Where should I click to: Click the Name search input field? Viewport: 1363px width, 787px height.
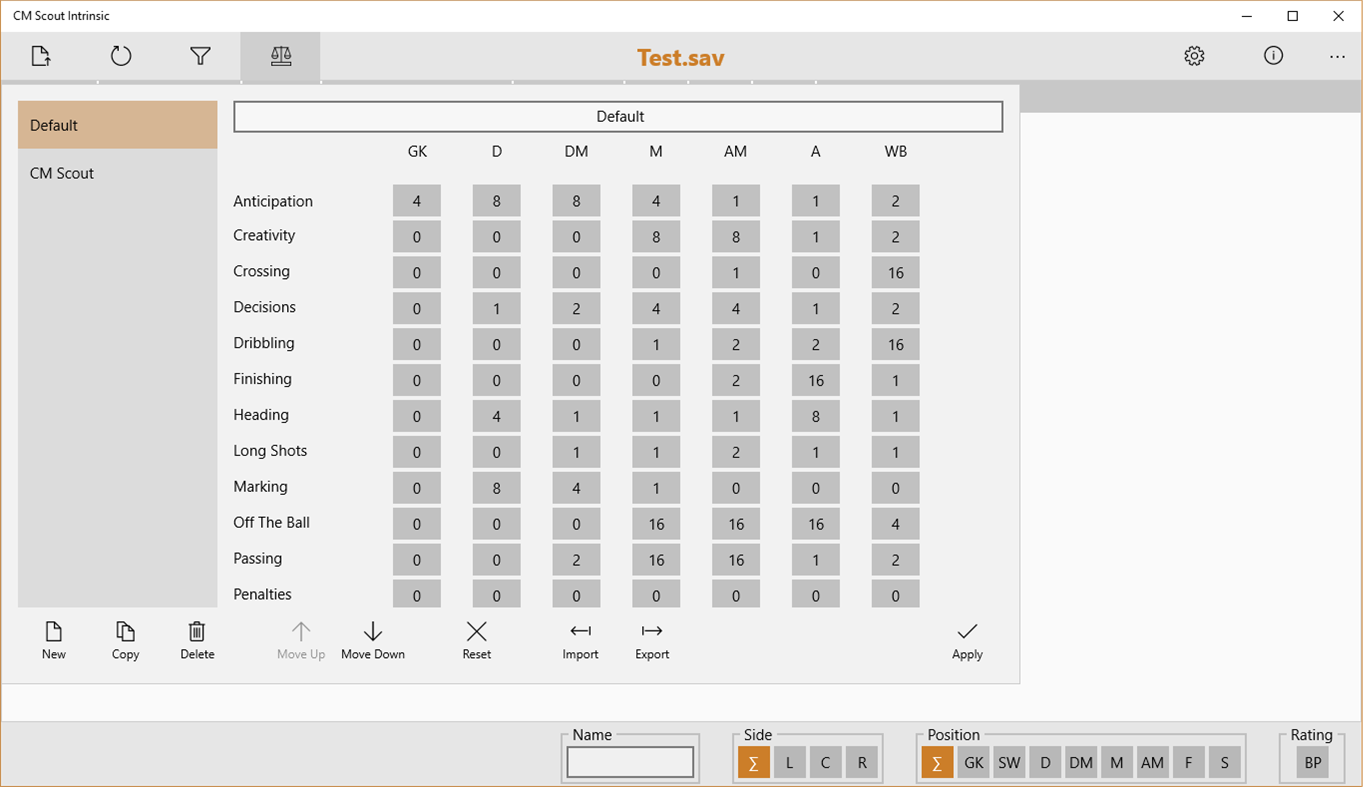630,762
